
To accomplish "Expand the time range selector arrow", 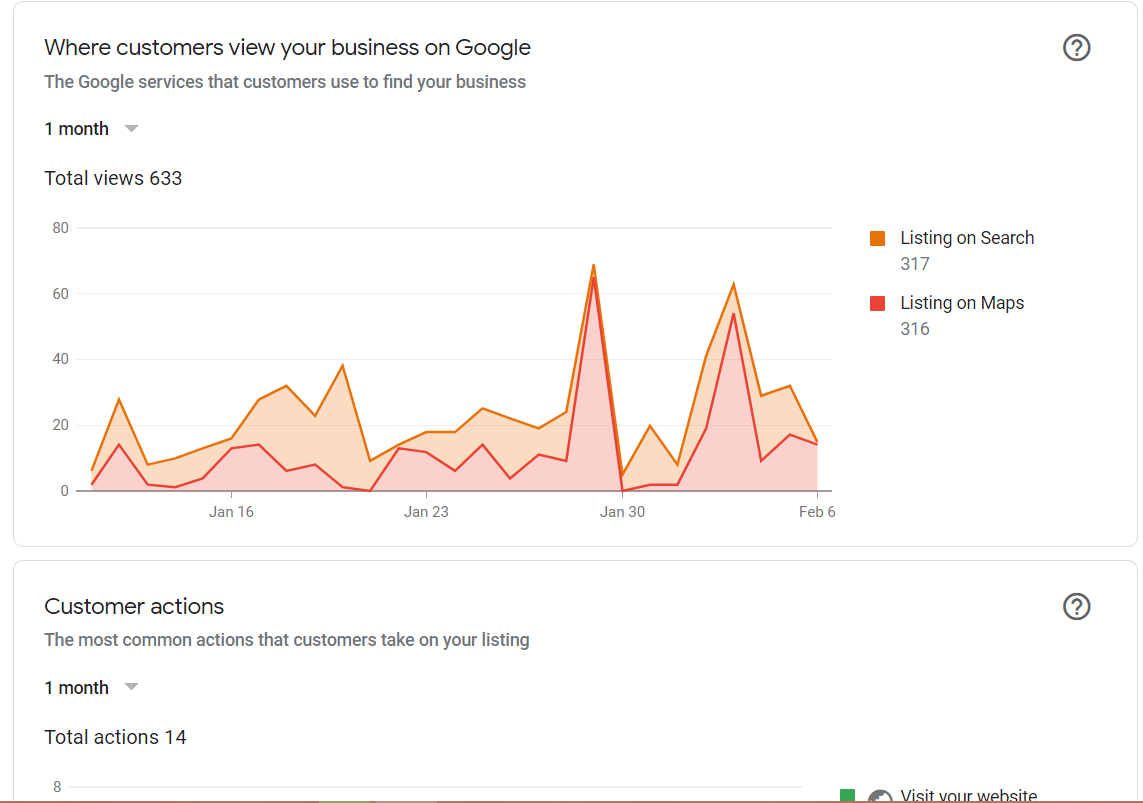I will coord(131,128).
